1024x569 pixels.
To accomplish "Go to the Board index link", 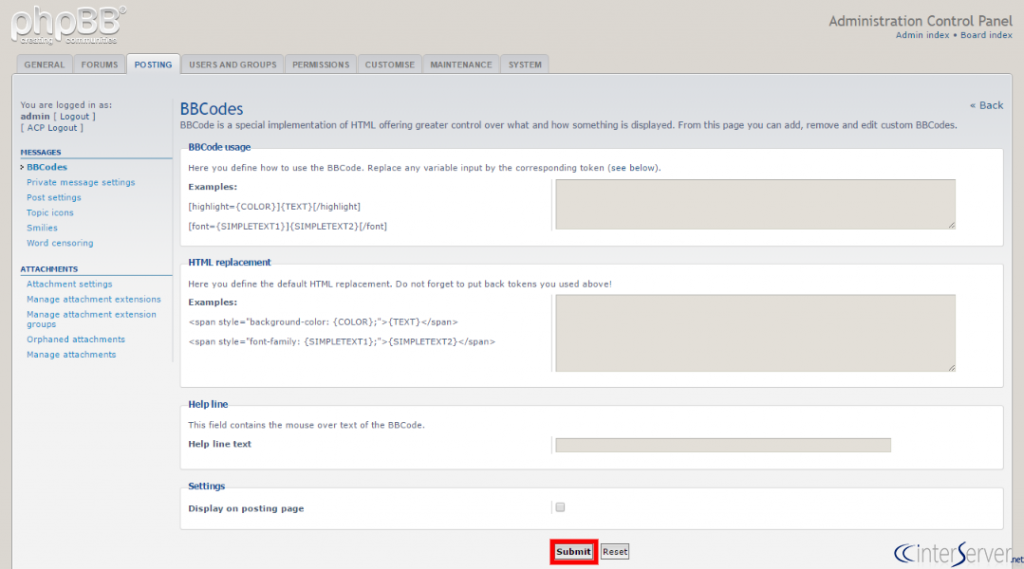I will [986, 35].
